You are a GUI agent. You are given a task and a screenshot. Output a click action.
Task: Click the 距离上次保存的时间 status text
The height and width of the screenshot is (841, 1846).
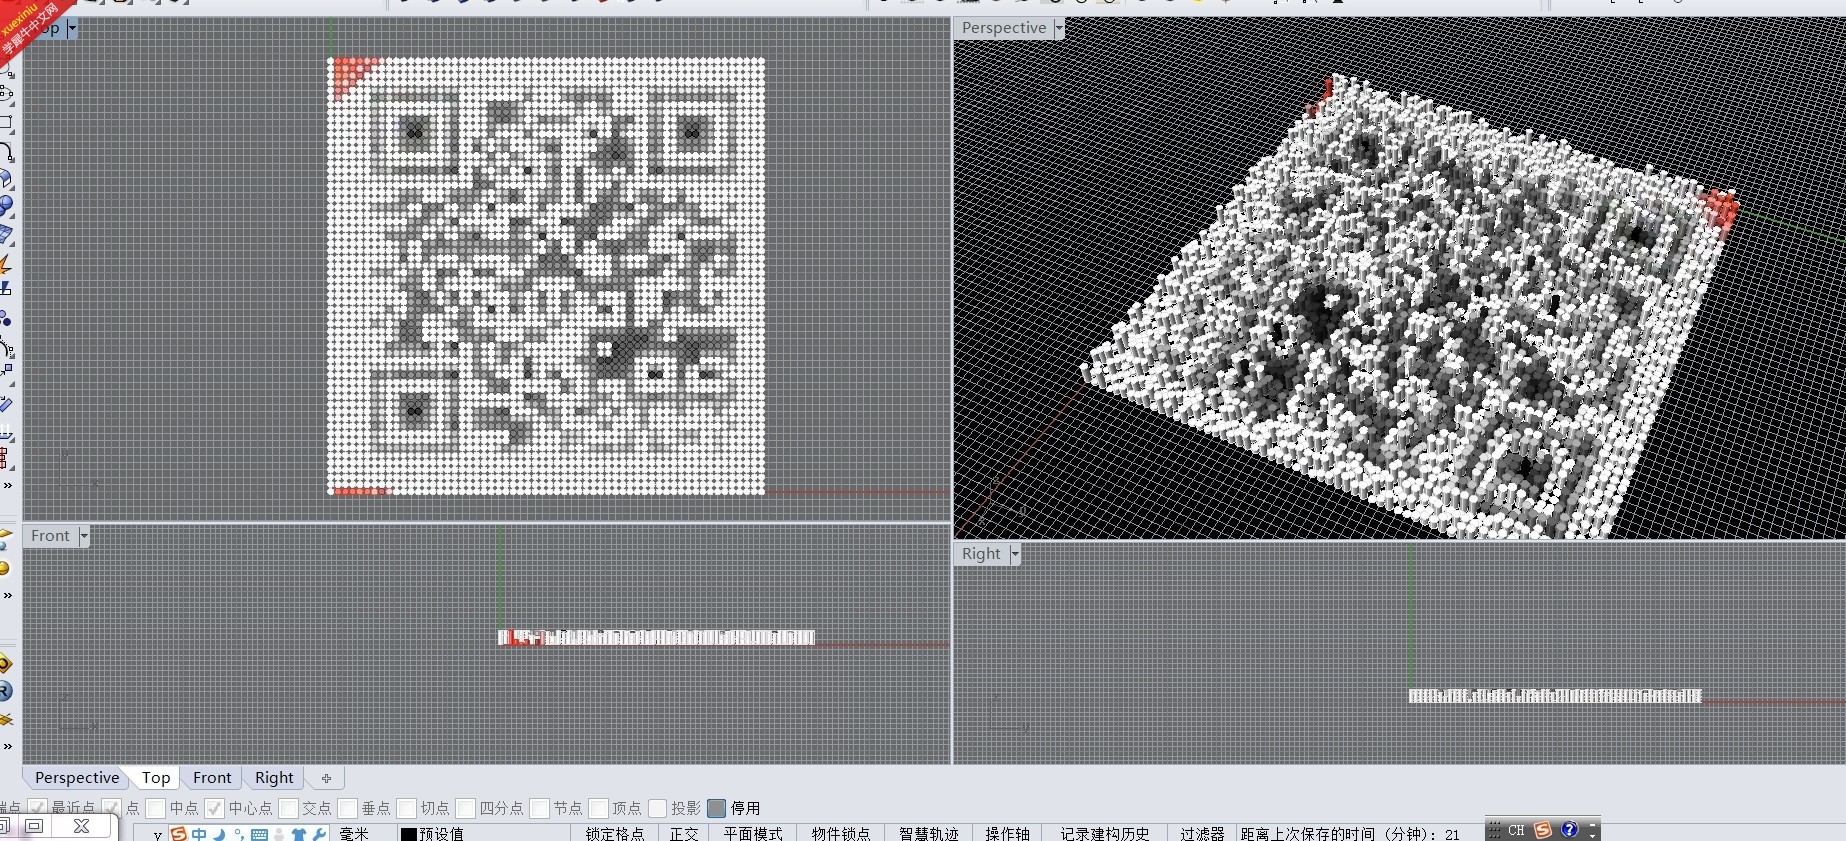[x=1350, y=834]
